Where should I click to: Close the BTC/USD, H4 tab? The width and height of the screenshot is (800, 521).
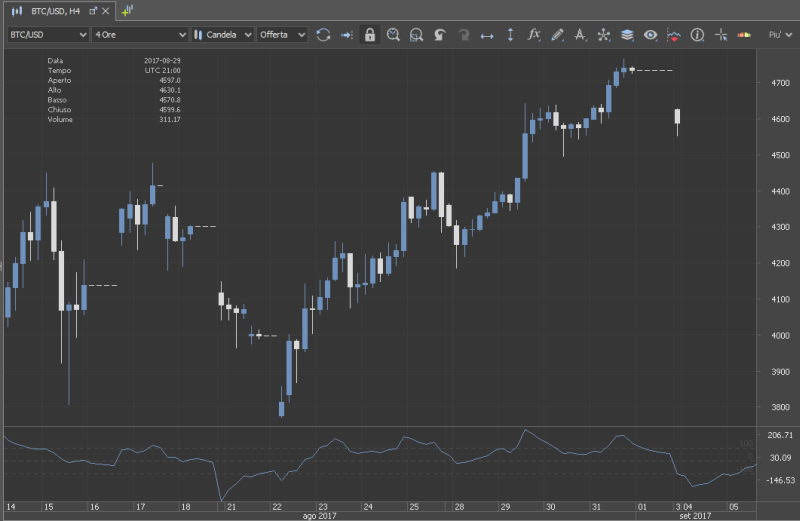tap(108, 10)
